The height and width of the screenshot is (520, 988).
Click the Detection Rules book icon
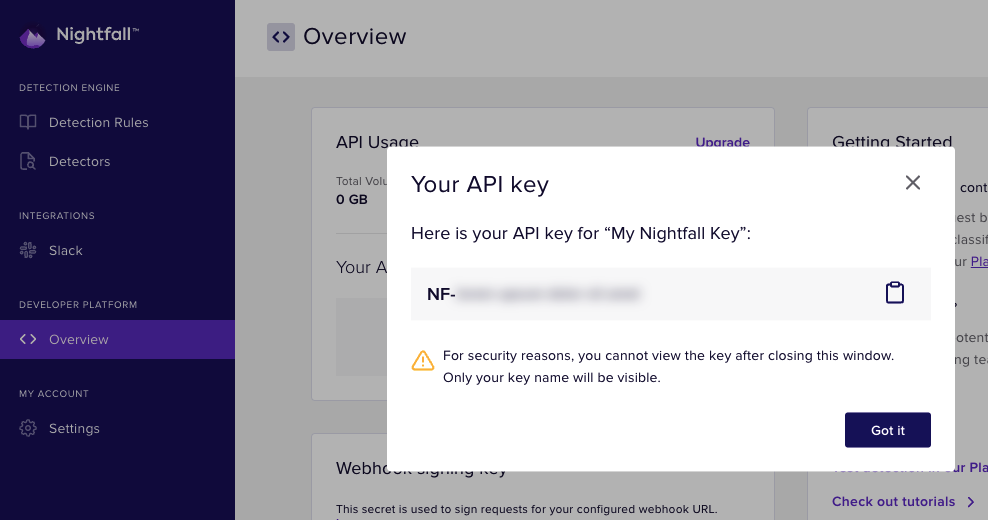click(x=28, y=122)
